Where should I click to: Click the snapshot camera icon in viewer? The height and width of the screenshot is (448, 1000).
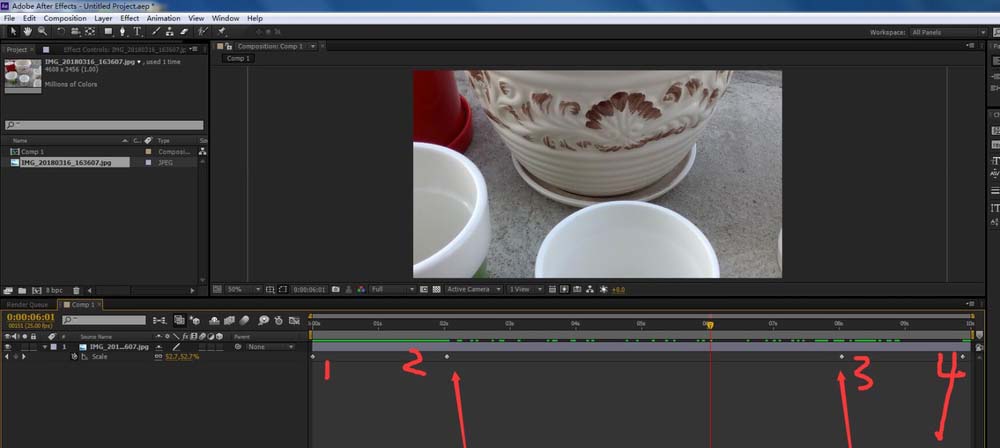pos(336,289)
